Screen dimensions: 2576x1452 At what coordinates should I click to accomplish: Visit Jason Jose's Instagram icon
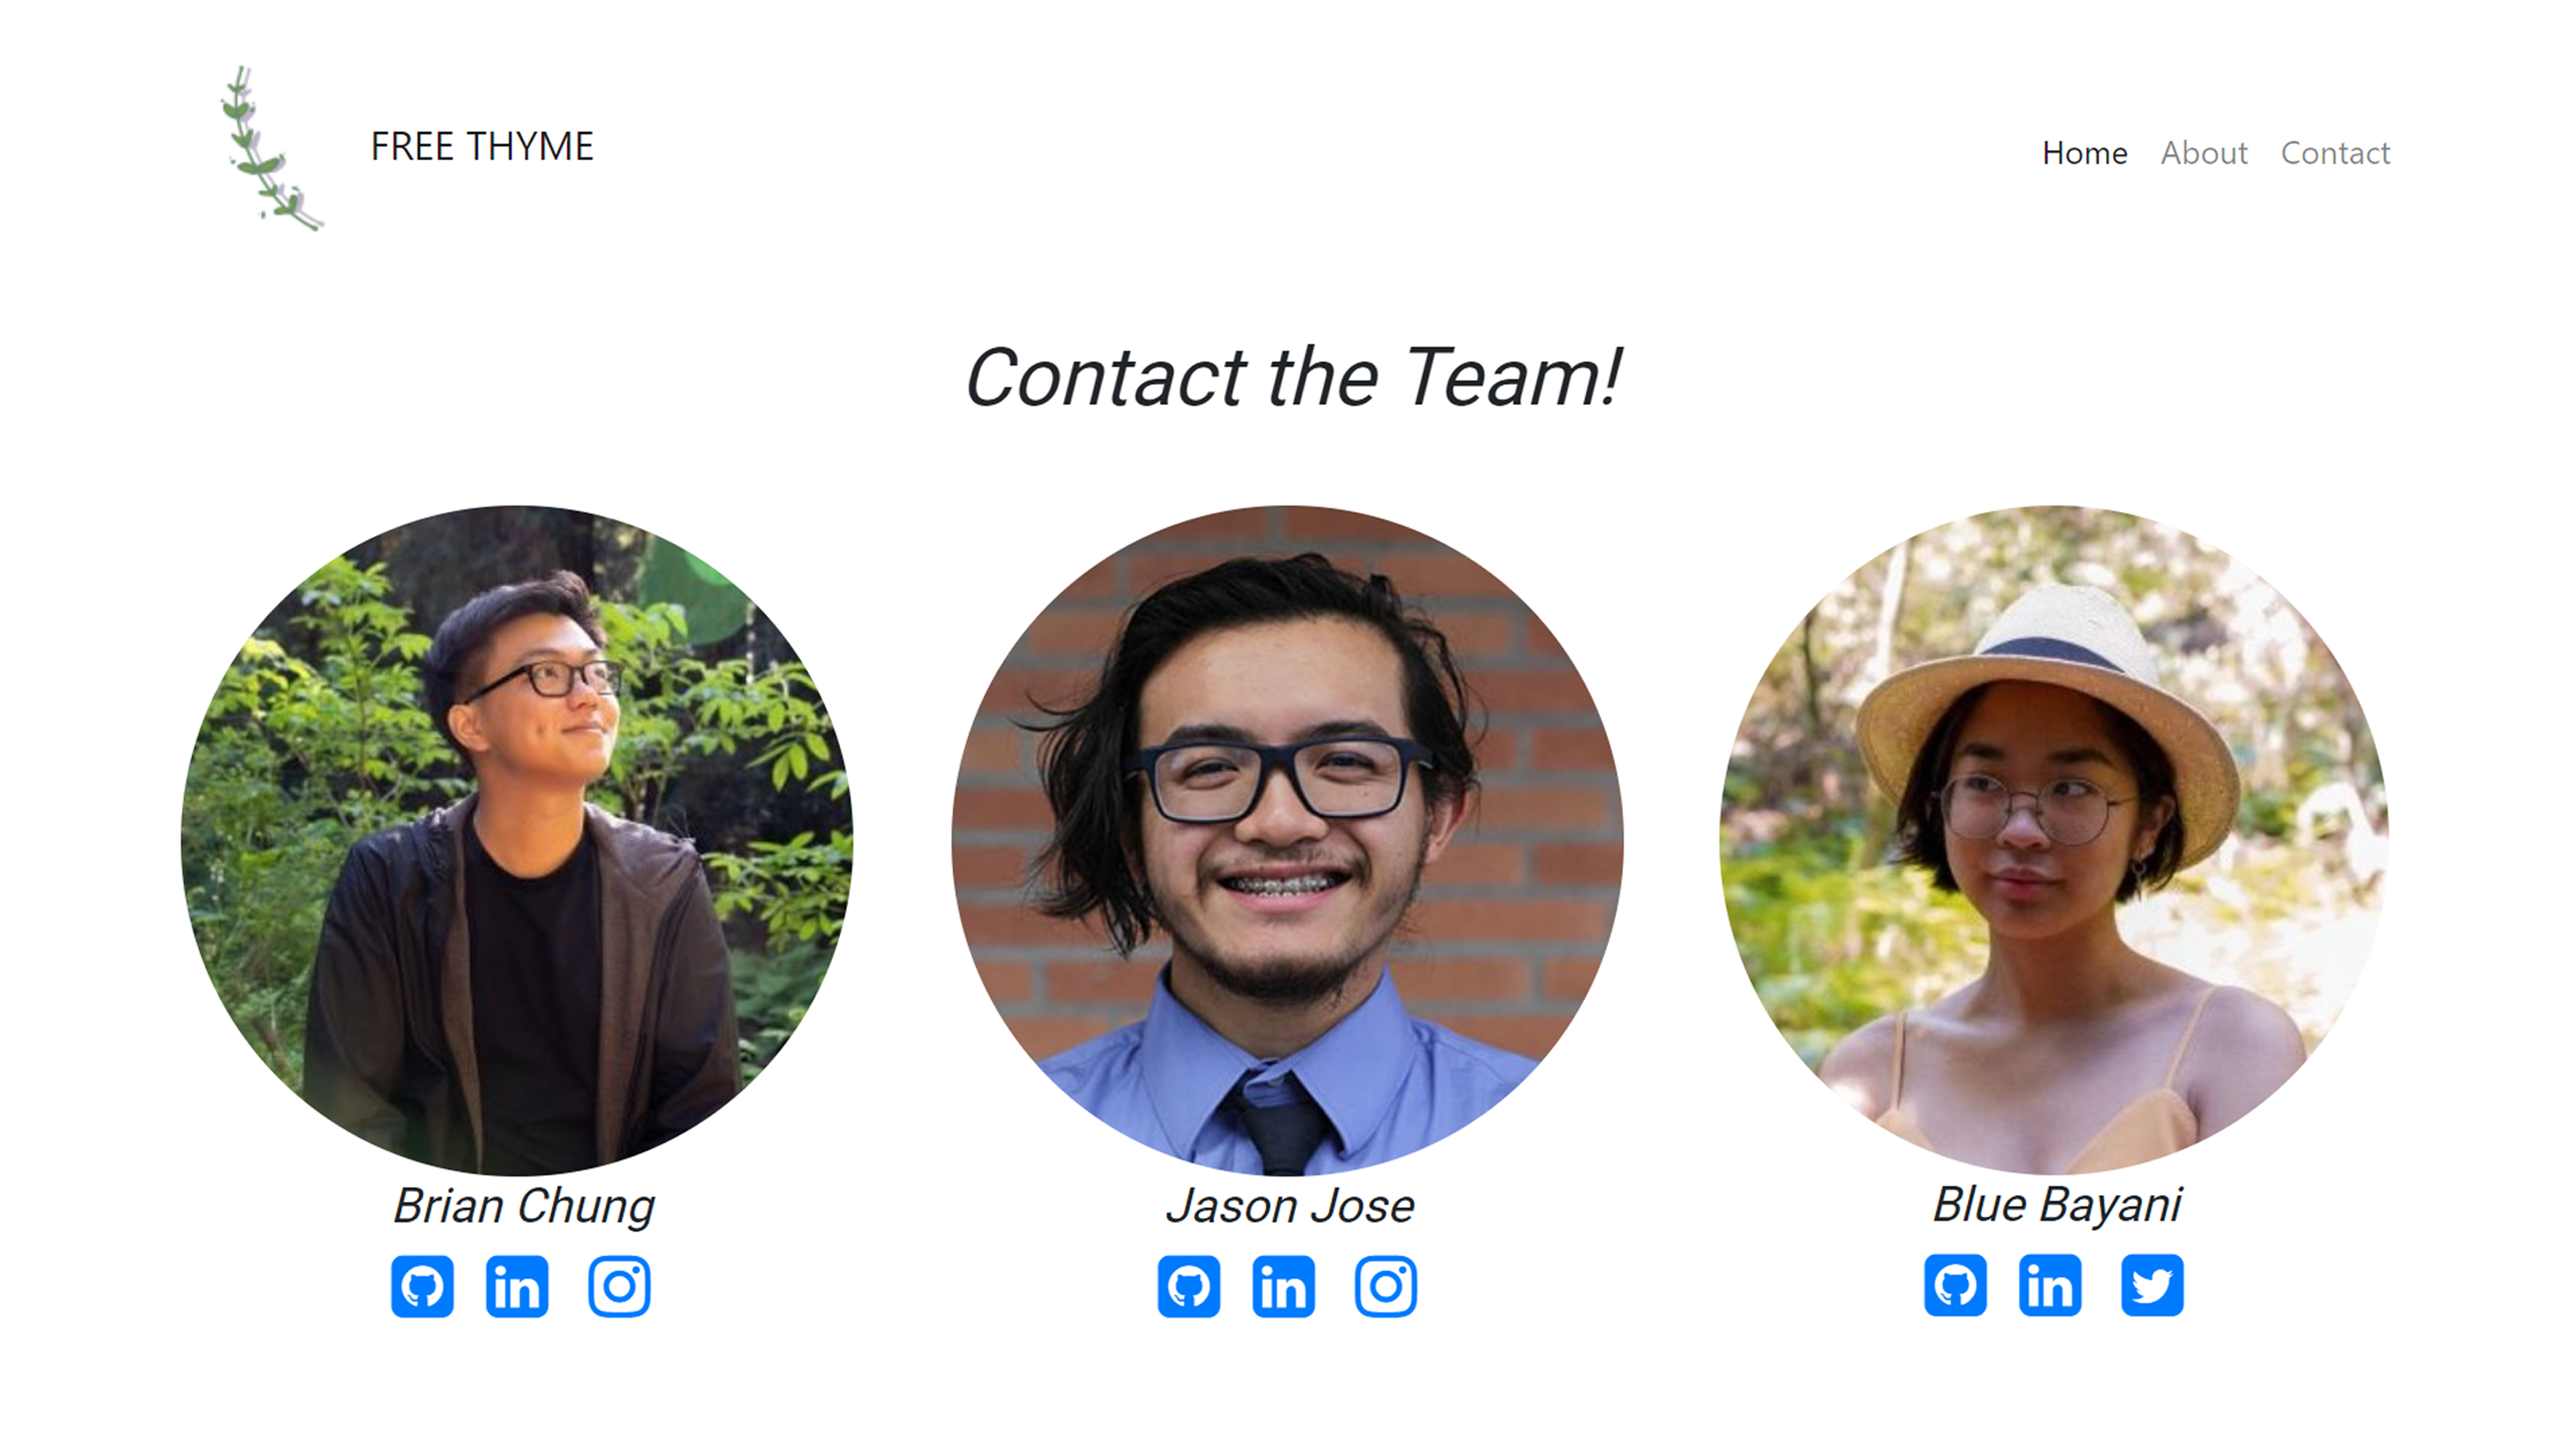[1386, 1286]
